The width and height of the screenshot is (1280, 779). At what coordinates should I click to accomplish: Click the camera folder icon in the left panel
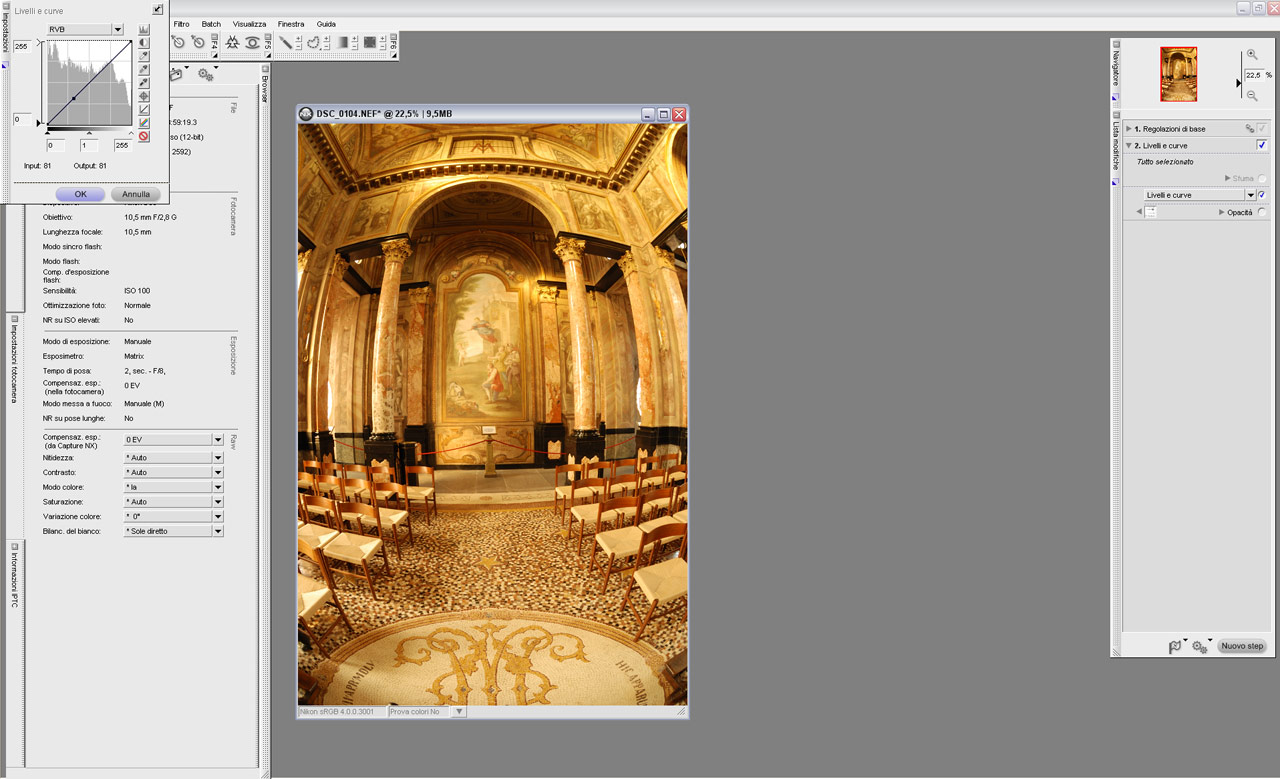(x=176, y=74)
